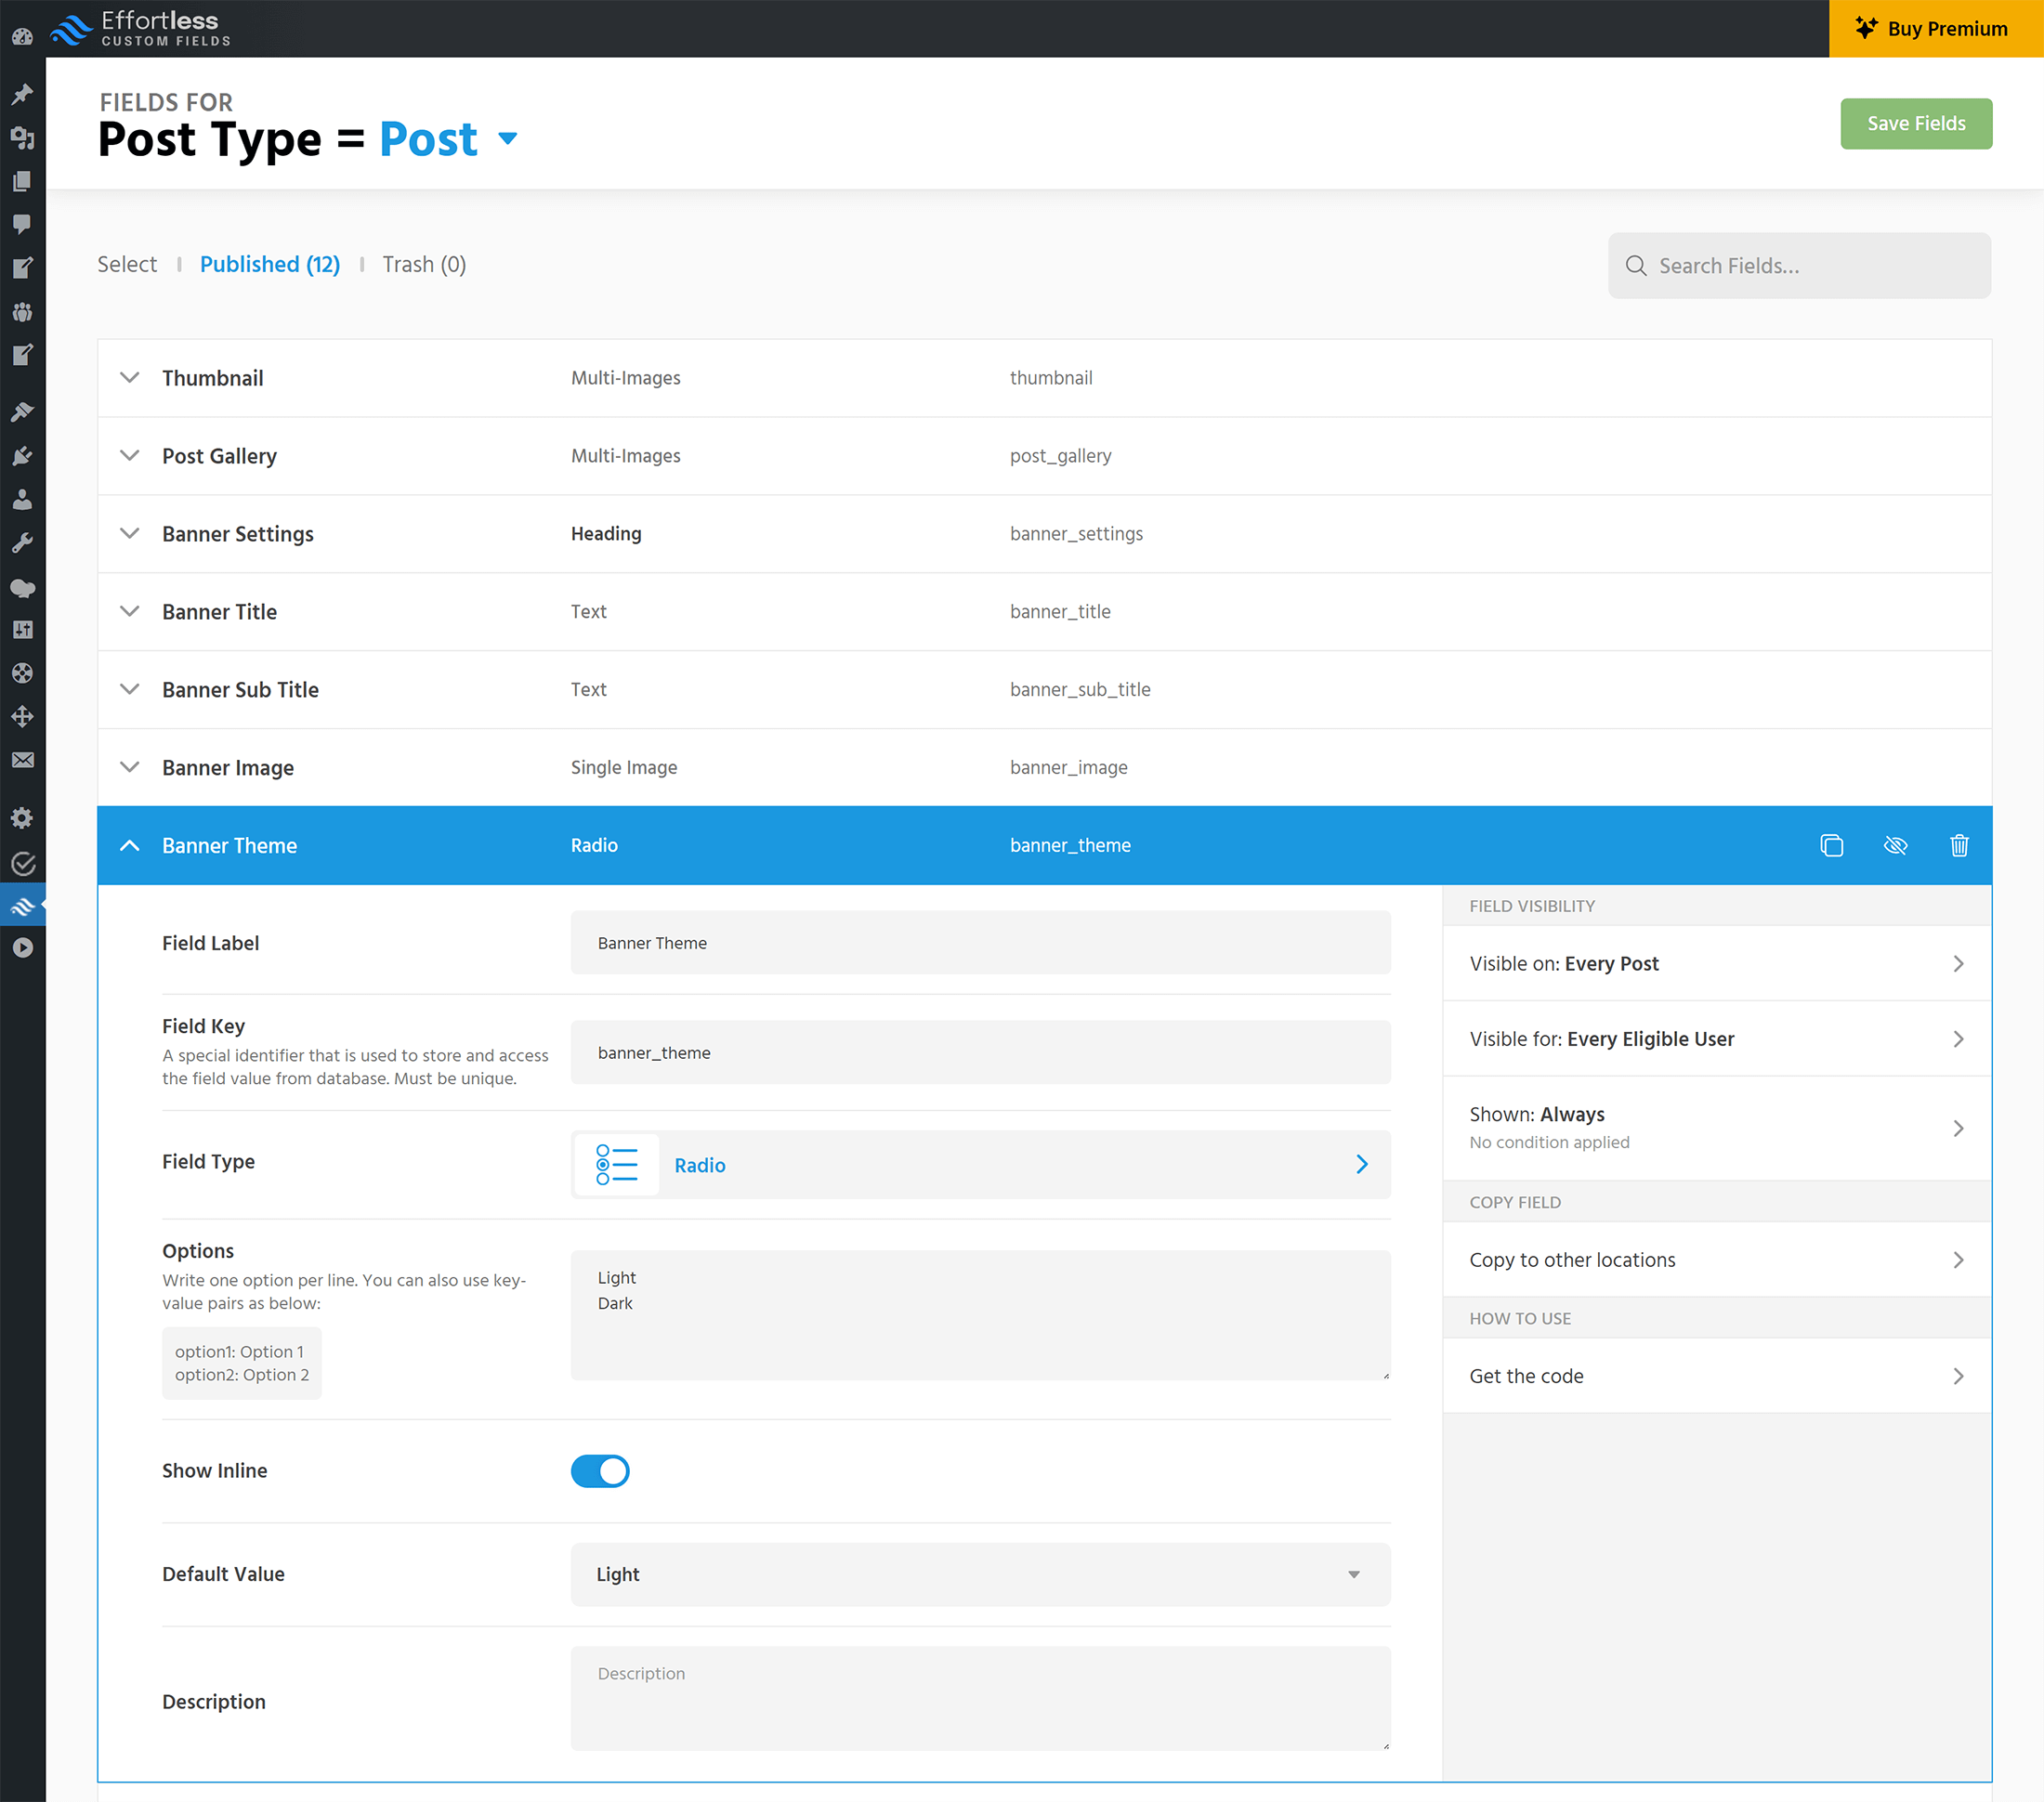The width and height of the screenshot is (2044, 1802).
Task: Open Copy to other locations option
Action: coord(1716,1260)
